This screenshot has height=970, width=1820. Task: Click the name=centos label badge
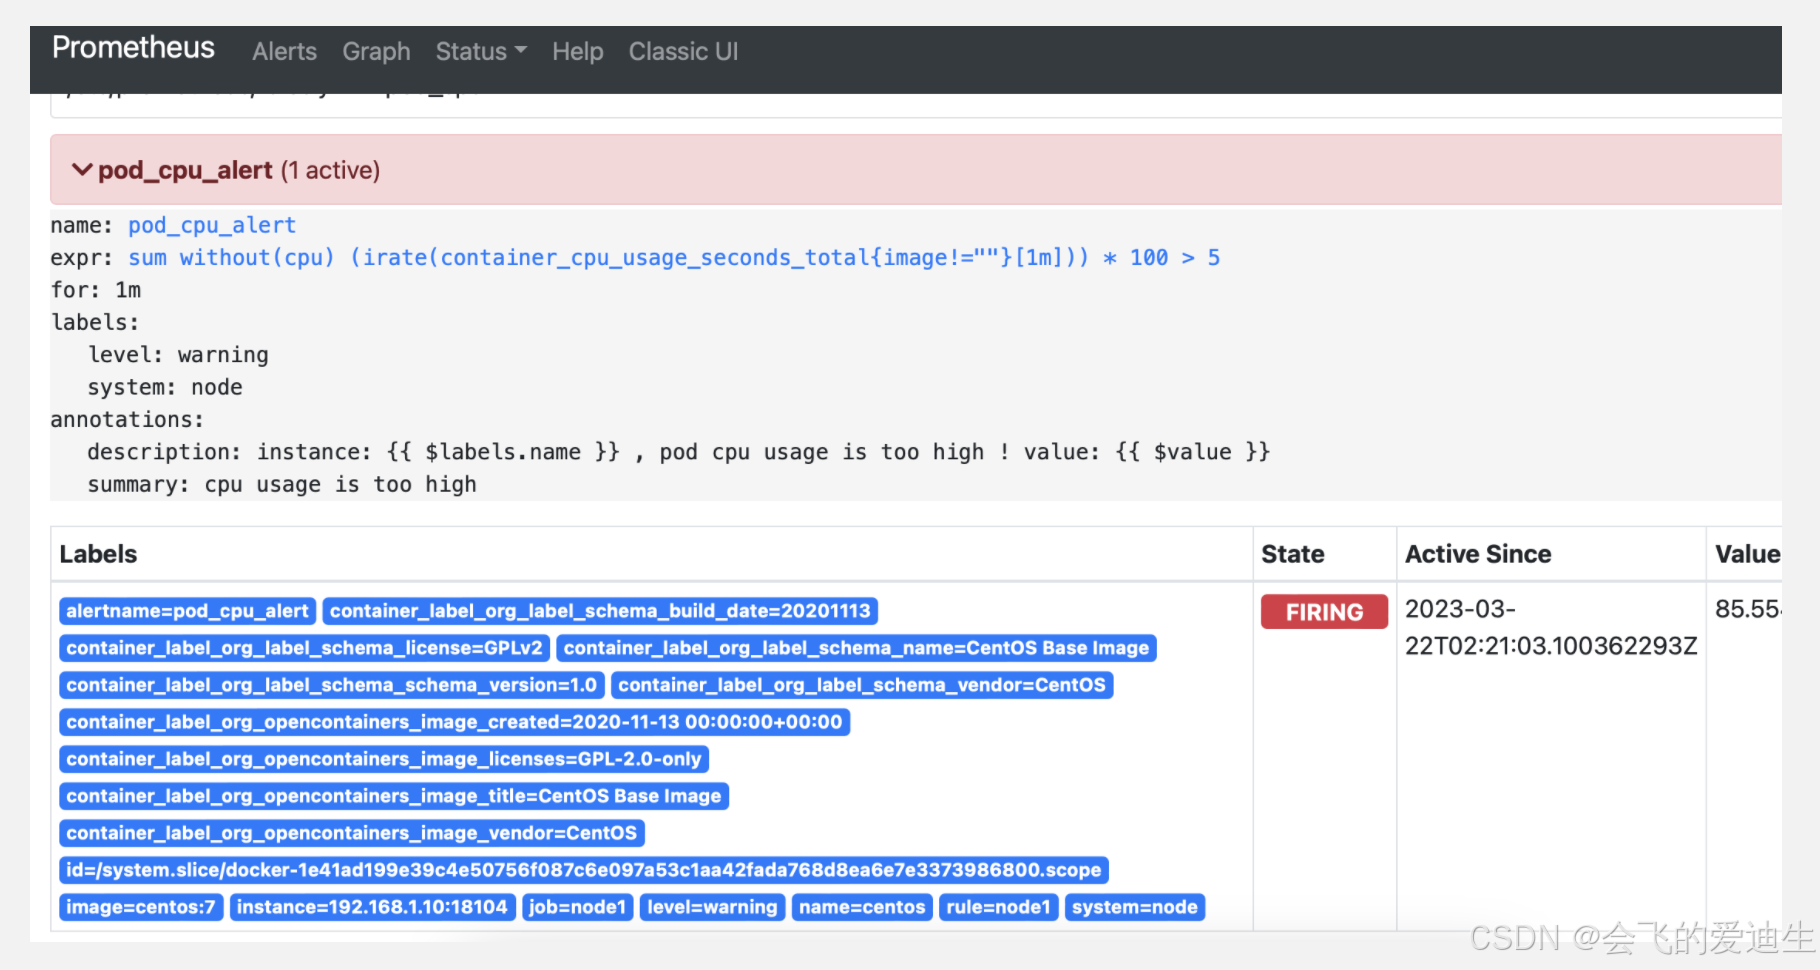(x=862, y=907)
